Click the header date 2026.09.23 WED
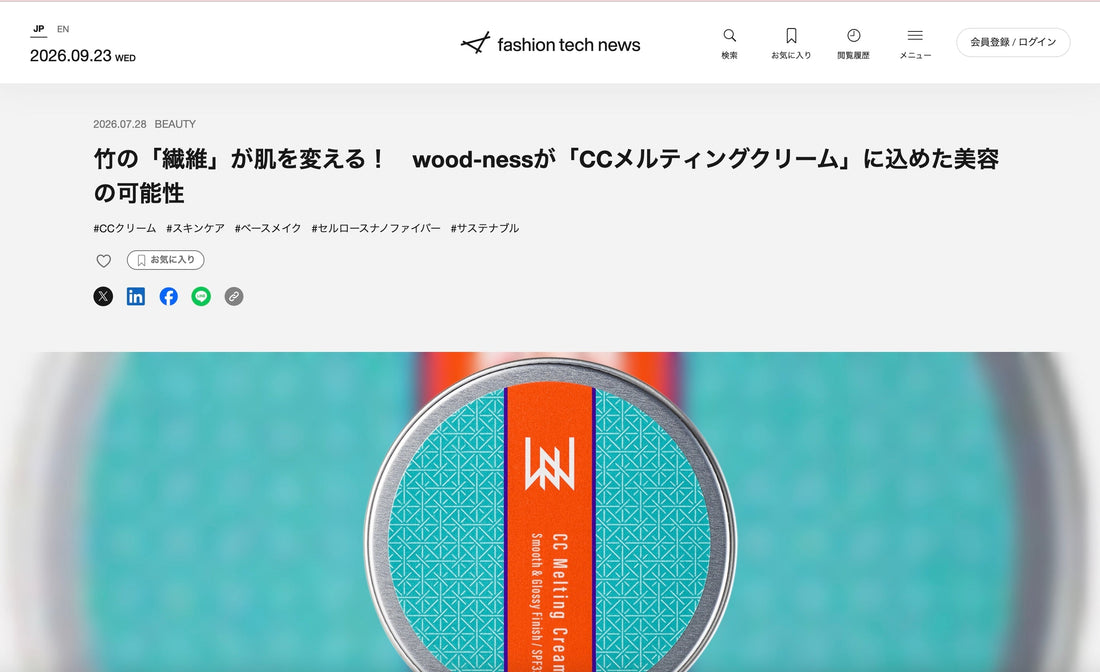This screenshot has height=672, width=1100. pos(83,56)
